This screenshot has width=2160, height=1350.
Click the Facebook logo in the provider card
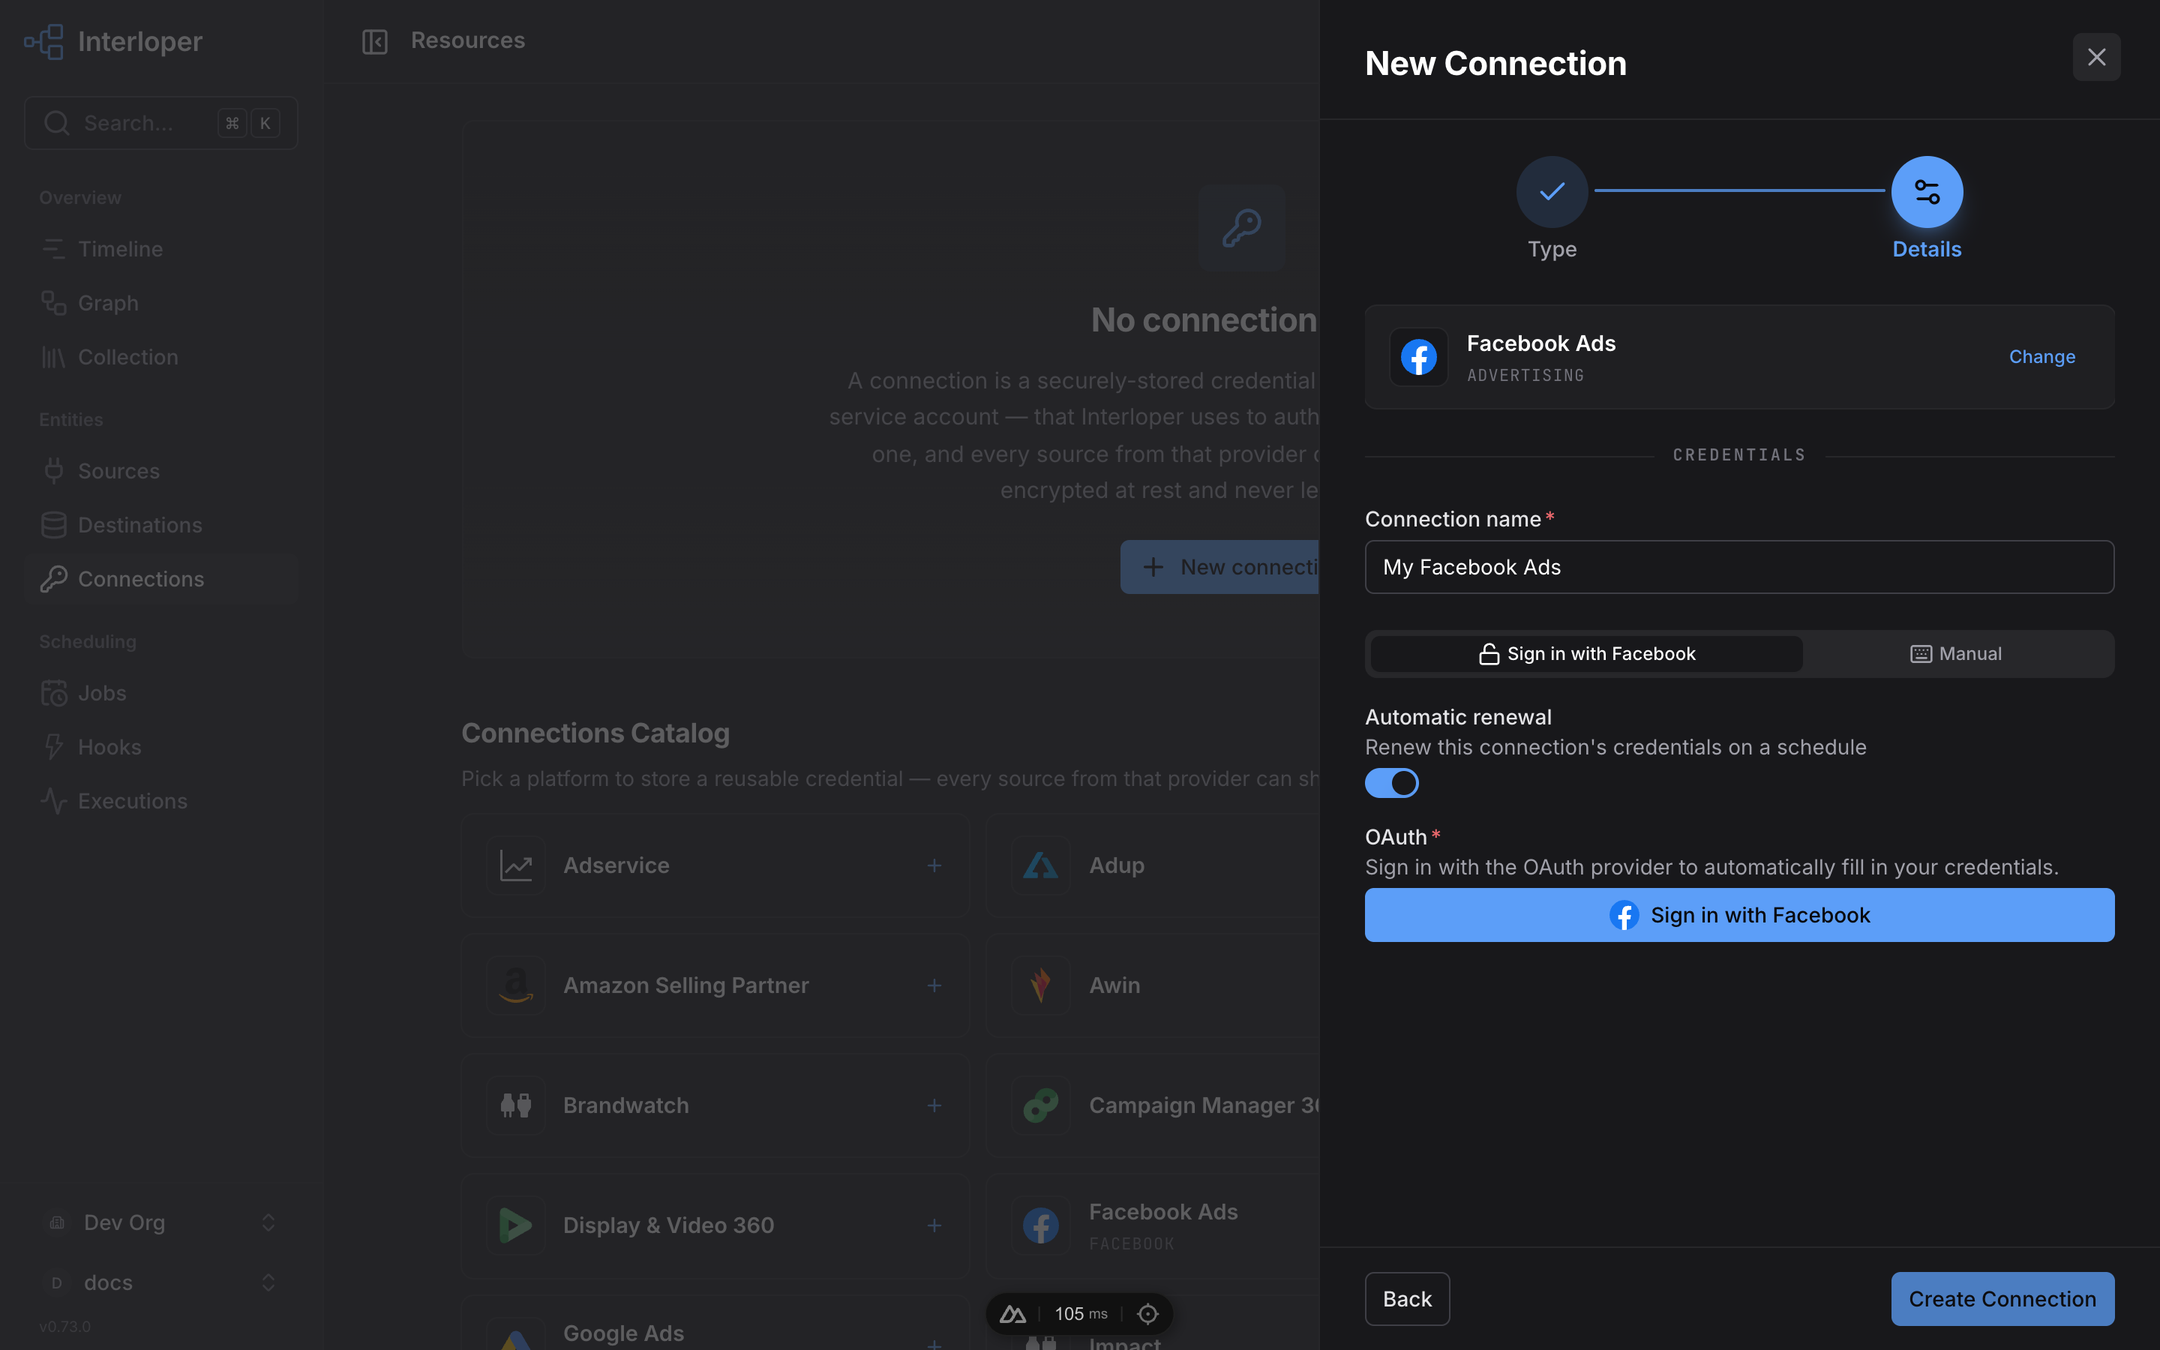[1419, 357]
